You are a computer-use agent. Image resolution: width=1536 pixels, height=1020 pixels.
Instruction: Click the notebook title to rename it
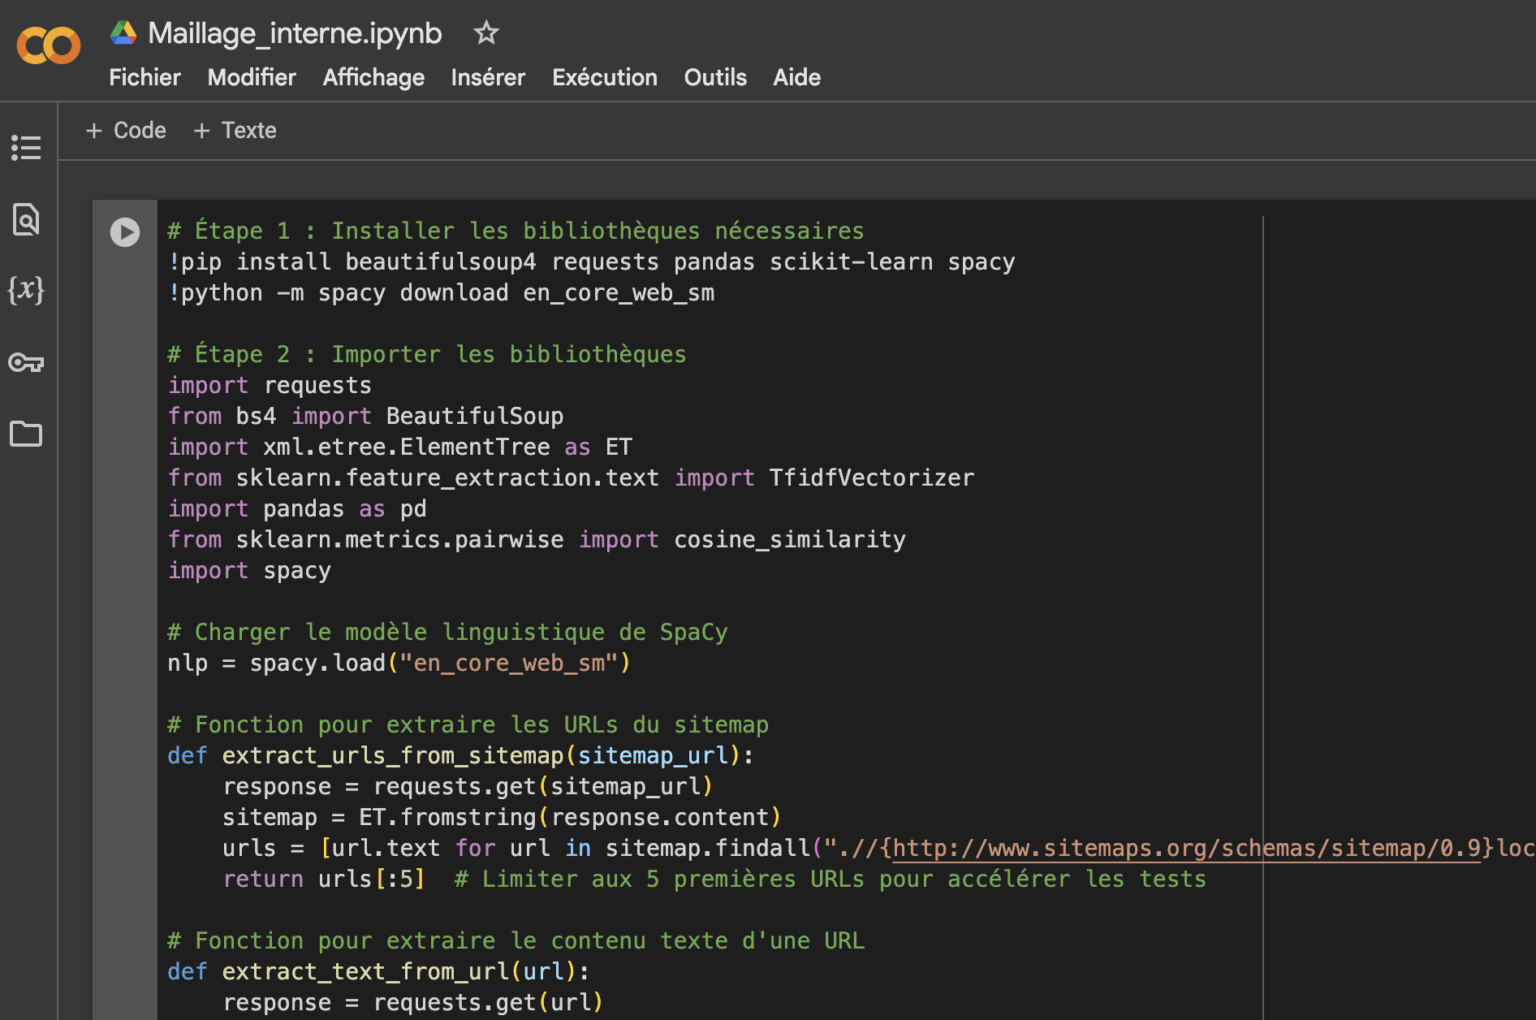[x=294, y=32]
